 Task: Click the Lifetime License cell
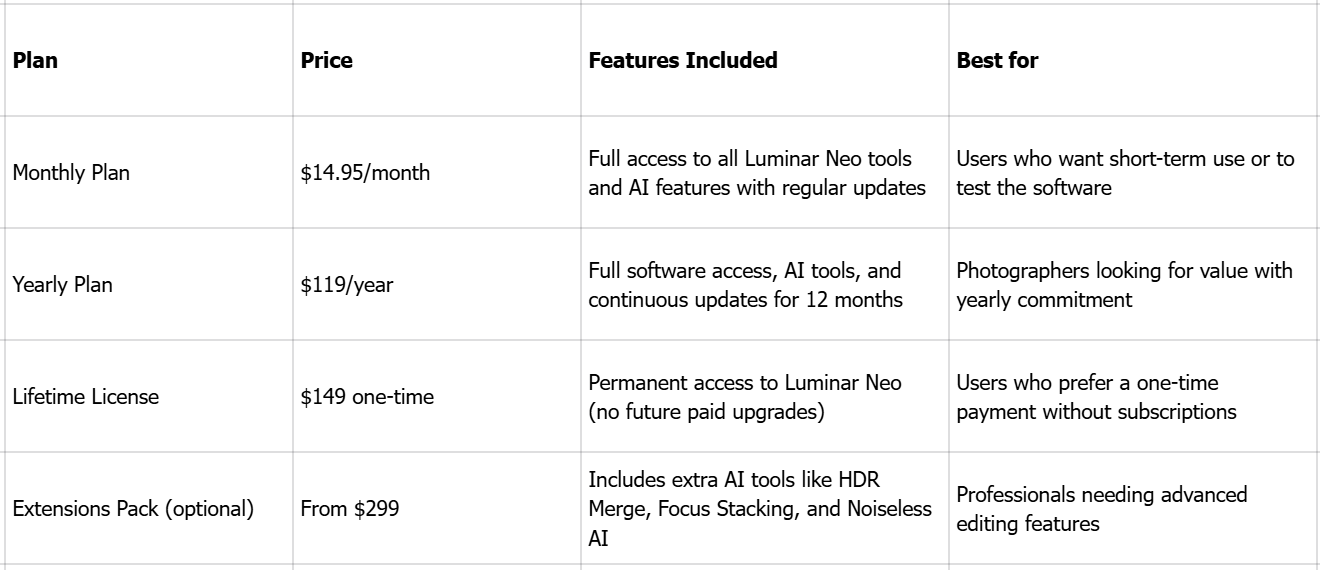pos(85,397)
